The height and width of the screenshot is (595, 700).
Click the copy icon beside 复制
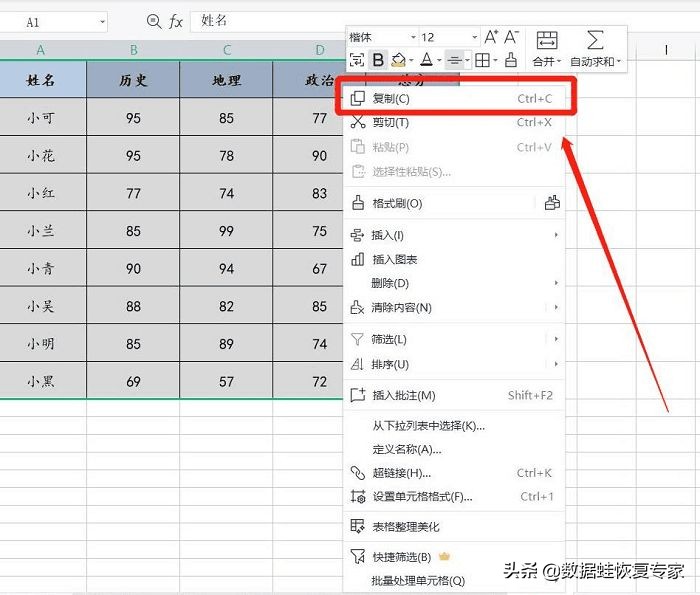coord(358,98)
